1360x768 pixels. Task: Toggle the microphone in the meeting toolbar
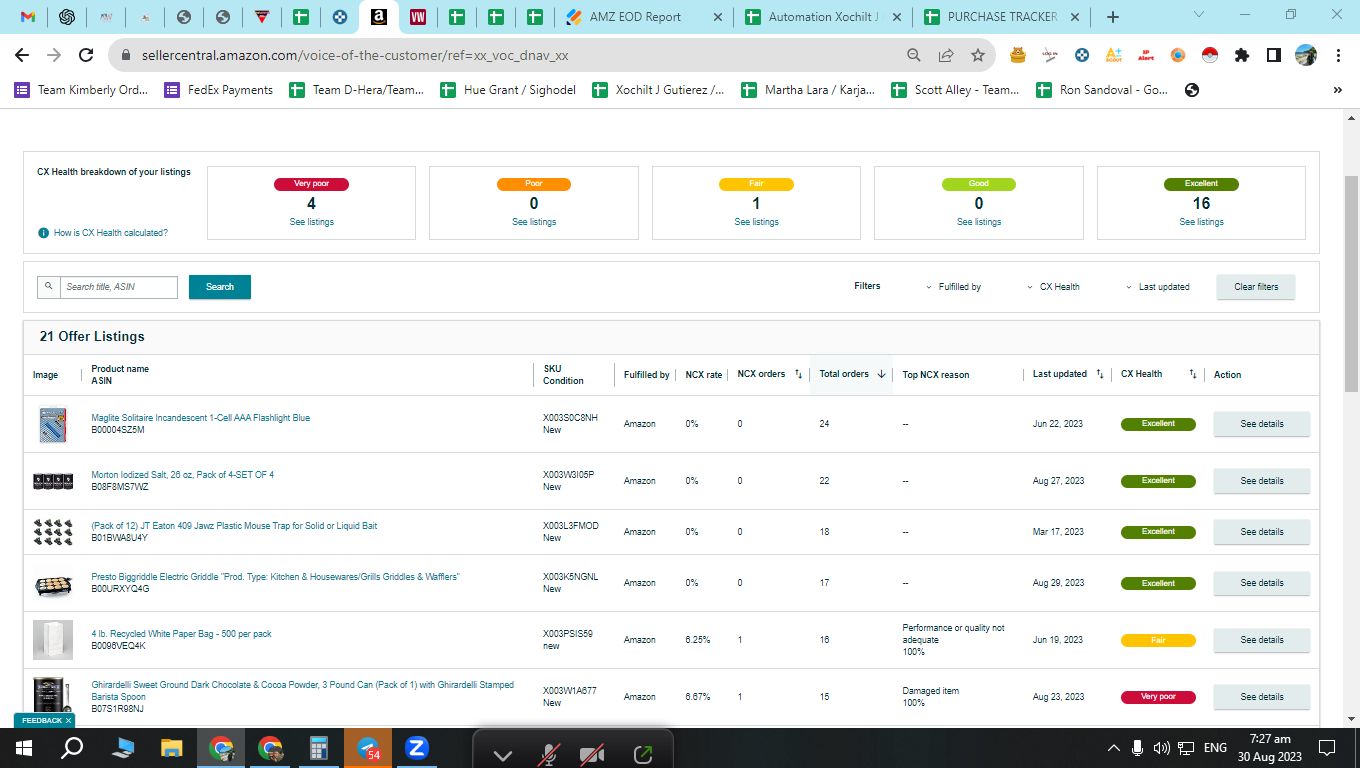[x=548, y=754]
